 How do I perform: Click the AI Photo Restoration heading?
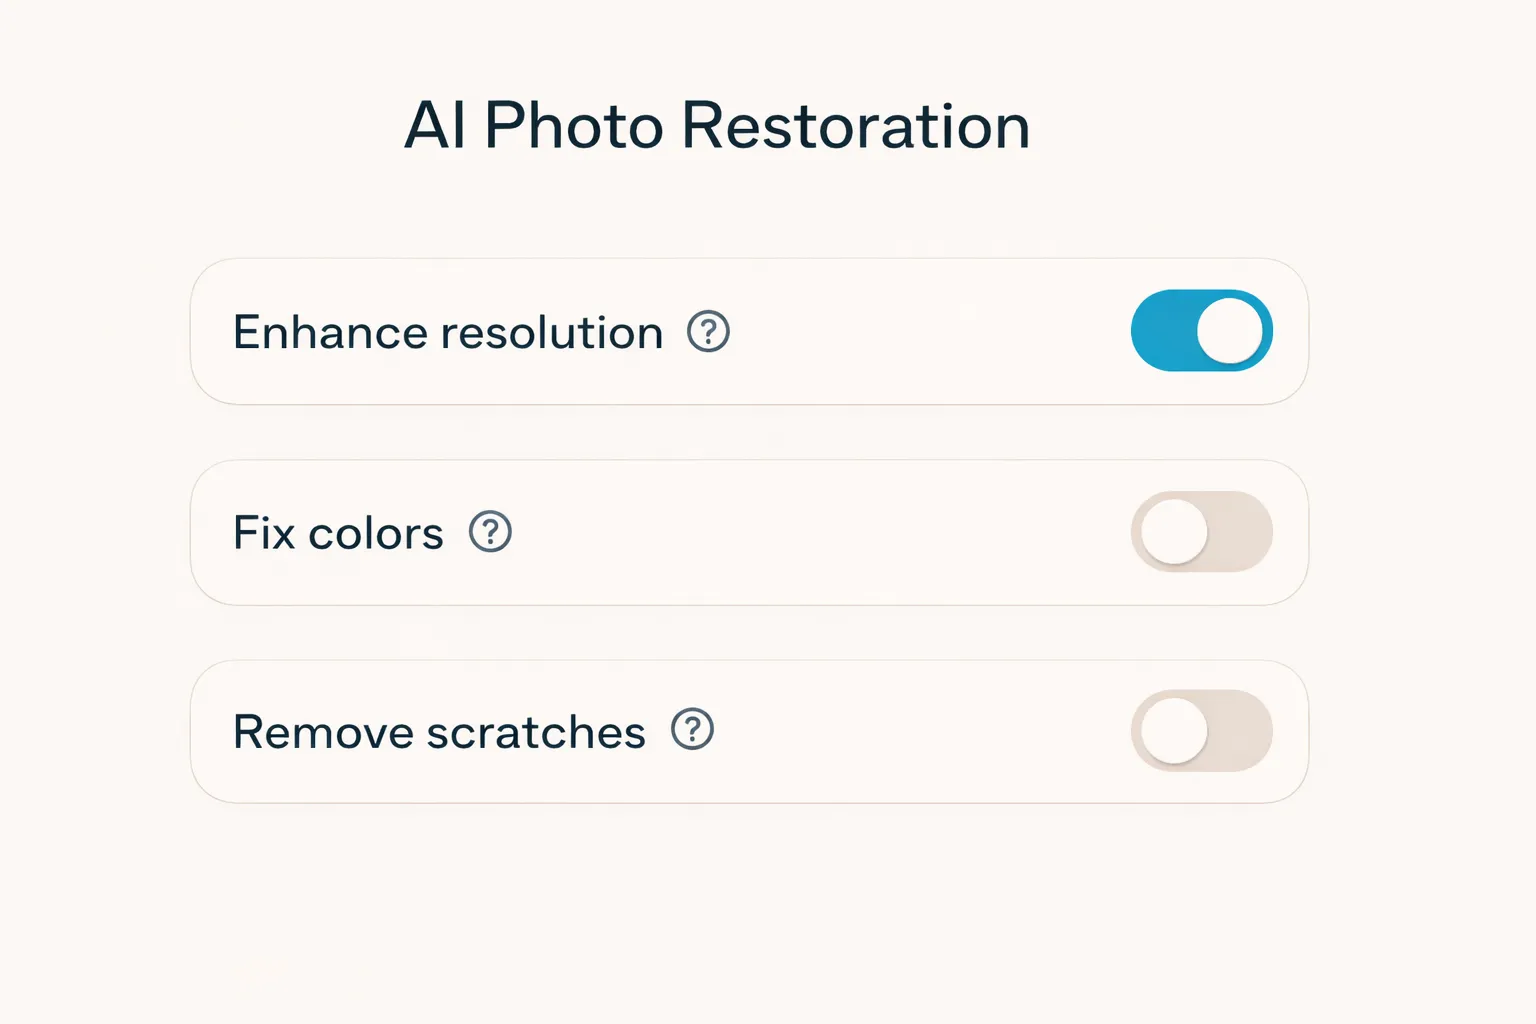coord(717,126)
